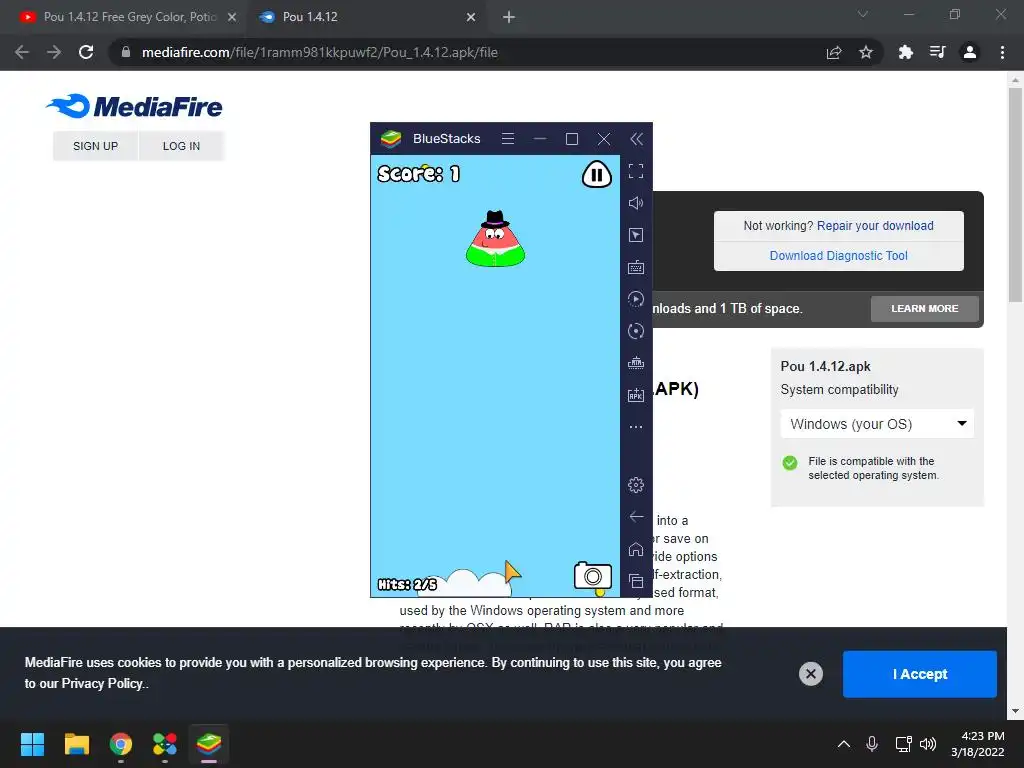Show hidden system tray icons

click(844, 744)
